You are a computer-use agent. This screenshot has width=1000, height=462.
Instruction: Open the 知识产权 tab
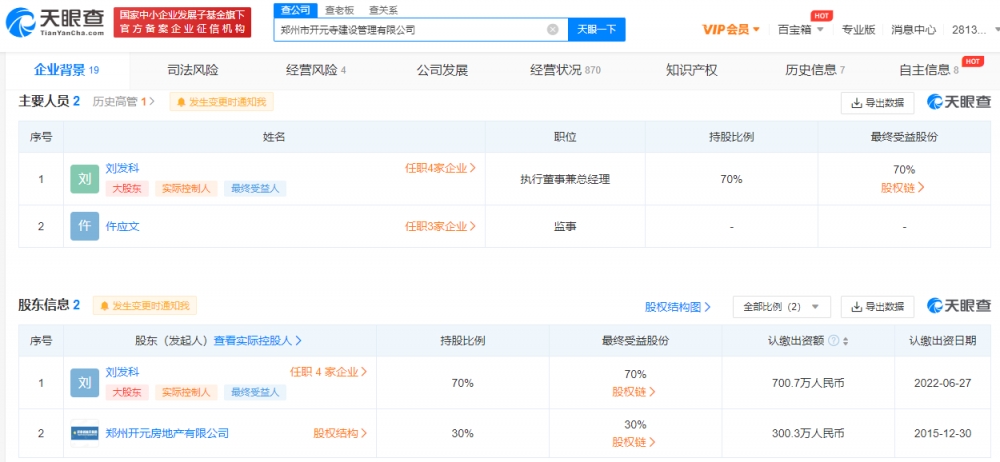[x=691, y=70]
